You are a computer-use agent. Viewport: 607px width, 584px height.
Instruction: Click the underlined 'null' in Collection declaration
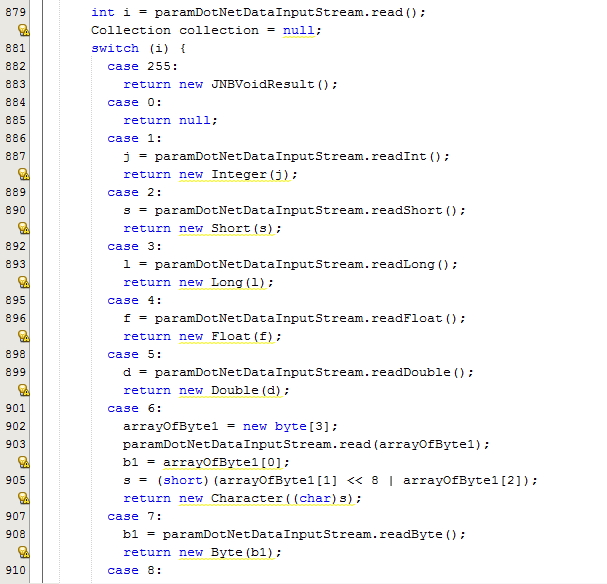pyautogui.click(x=298, y=30)
